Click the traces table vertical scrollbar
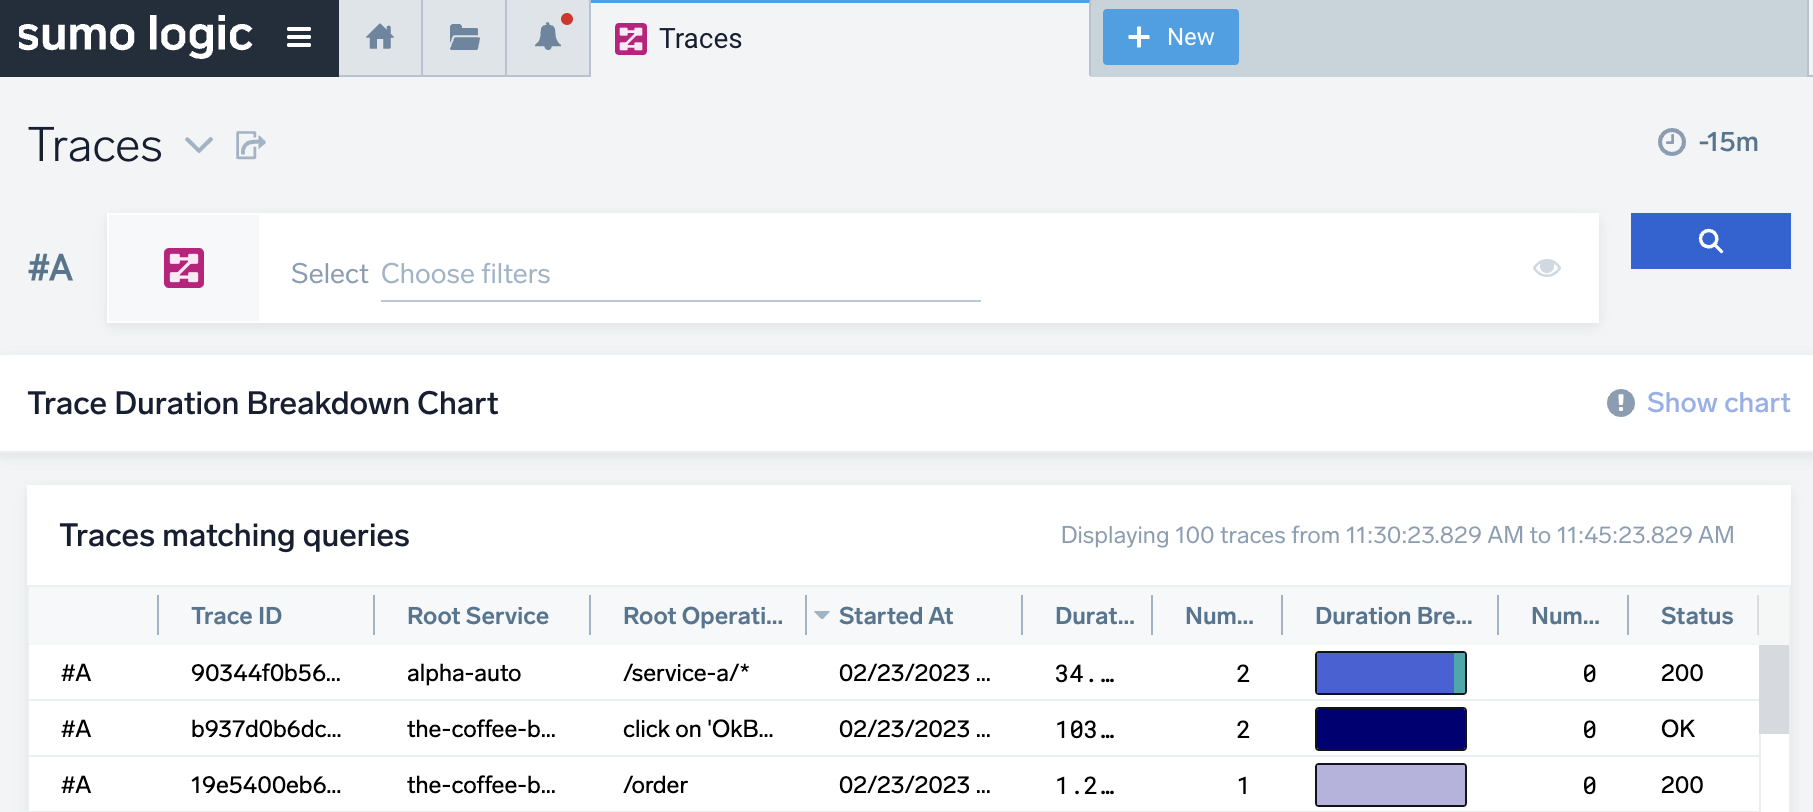The image size is (1813, 812). click(x=1773, y=690)
